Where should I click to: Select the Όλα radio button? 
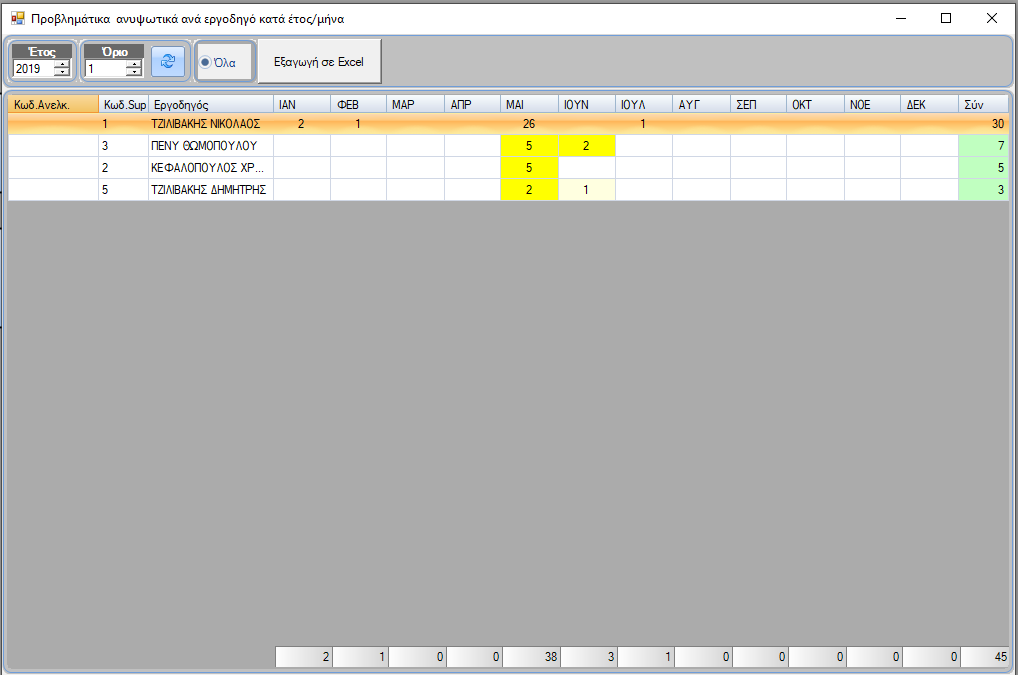(x=206, y=62)
